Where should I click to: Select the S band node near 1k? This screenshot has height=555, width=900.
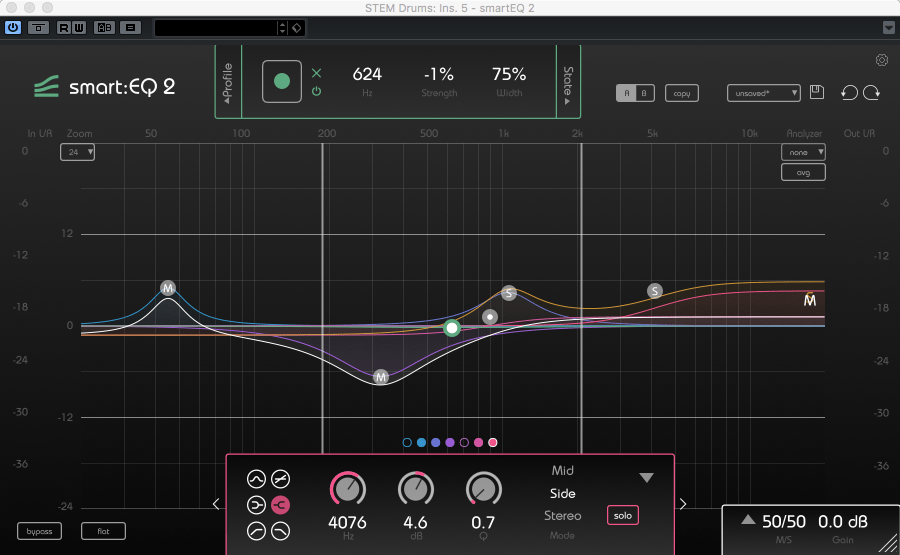509,293
